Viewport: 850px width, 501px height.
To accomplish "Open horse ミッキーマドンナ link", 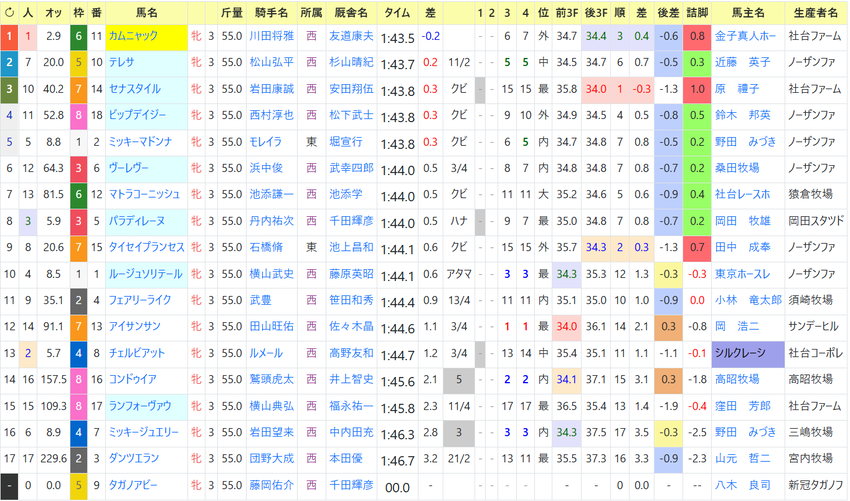I will (x=140, y=142).
